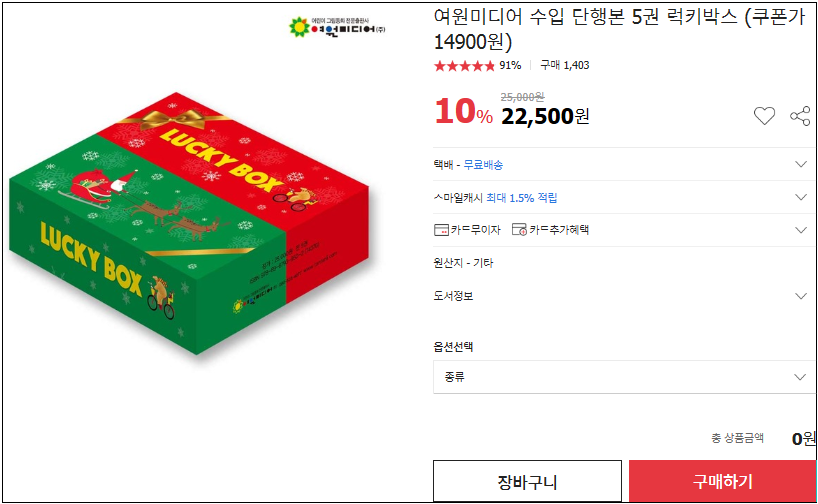Screen dimensions: 818x504
Task: Click the red 구매하기 buy button
Action: 723,481
